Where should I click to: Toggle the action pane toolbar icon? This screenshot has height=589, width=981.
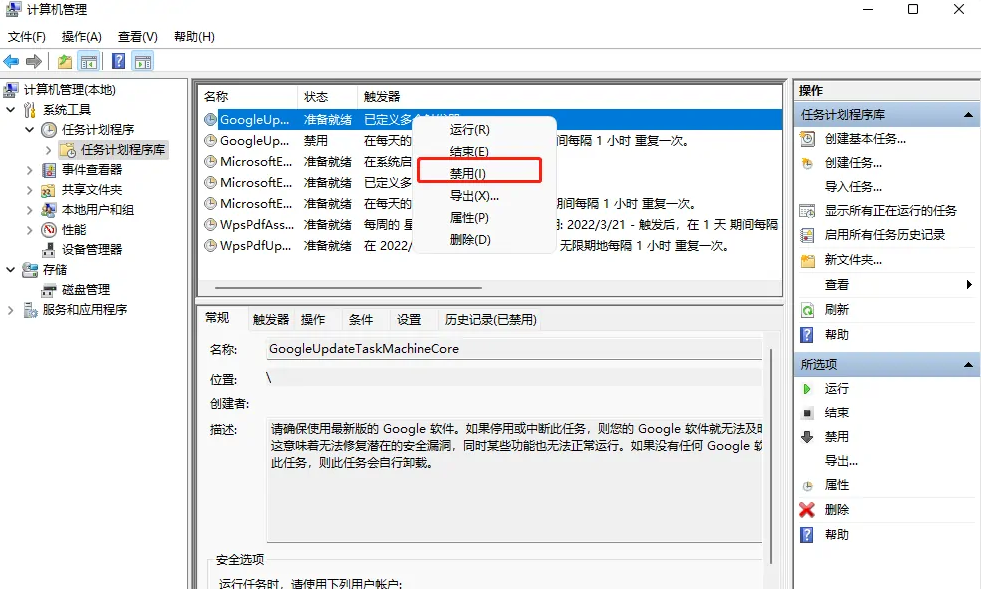pyautogui.click(x=142, y=61)
